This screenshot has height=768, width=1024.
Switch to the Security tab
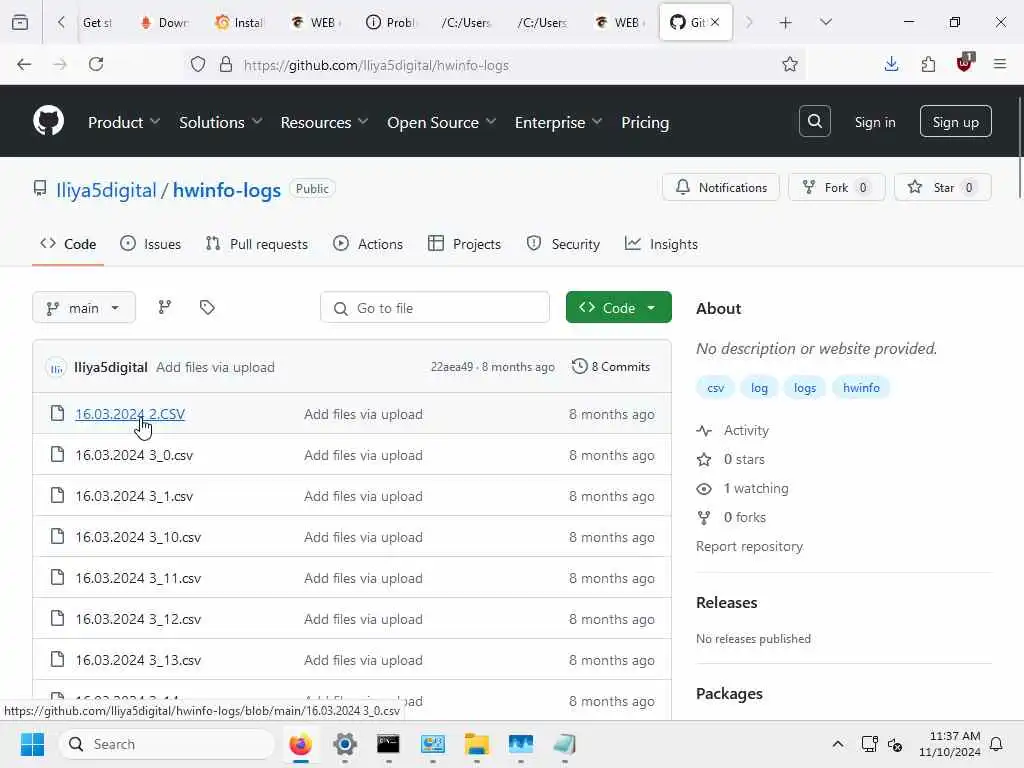point(563,244)
